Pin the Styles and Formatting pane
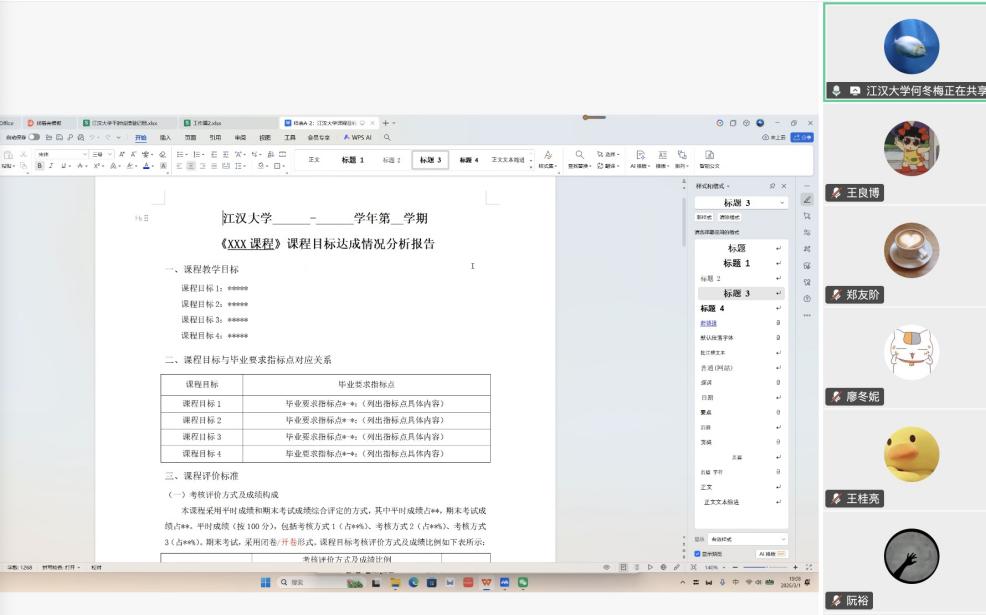The width and height of the screenshot is (986, 615). click(772, 186)
